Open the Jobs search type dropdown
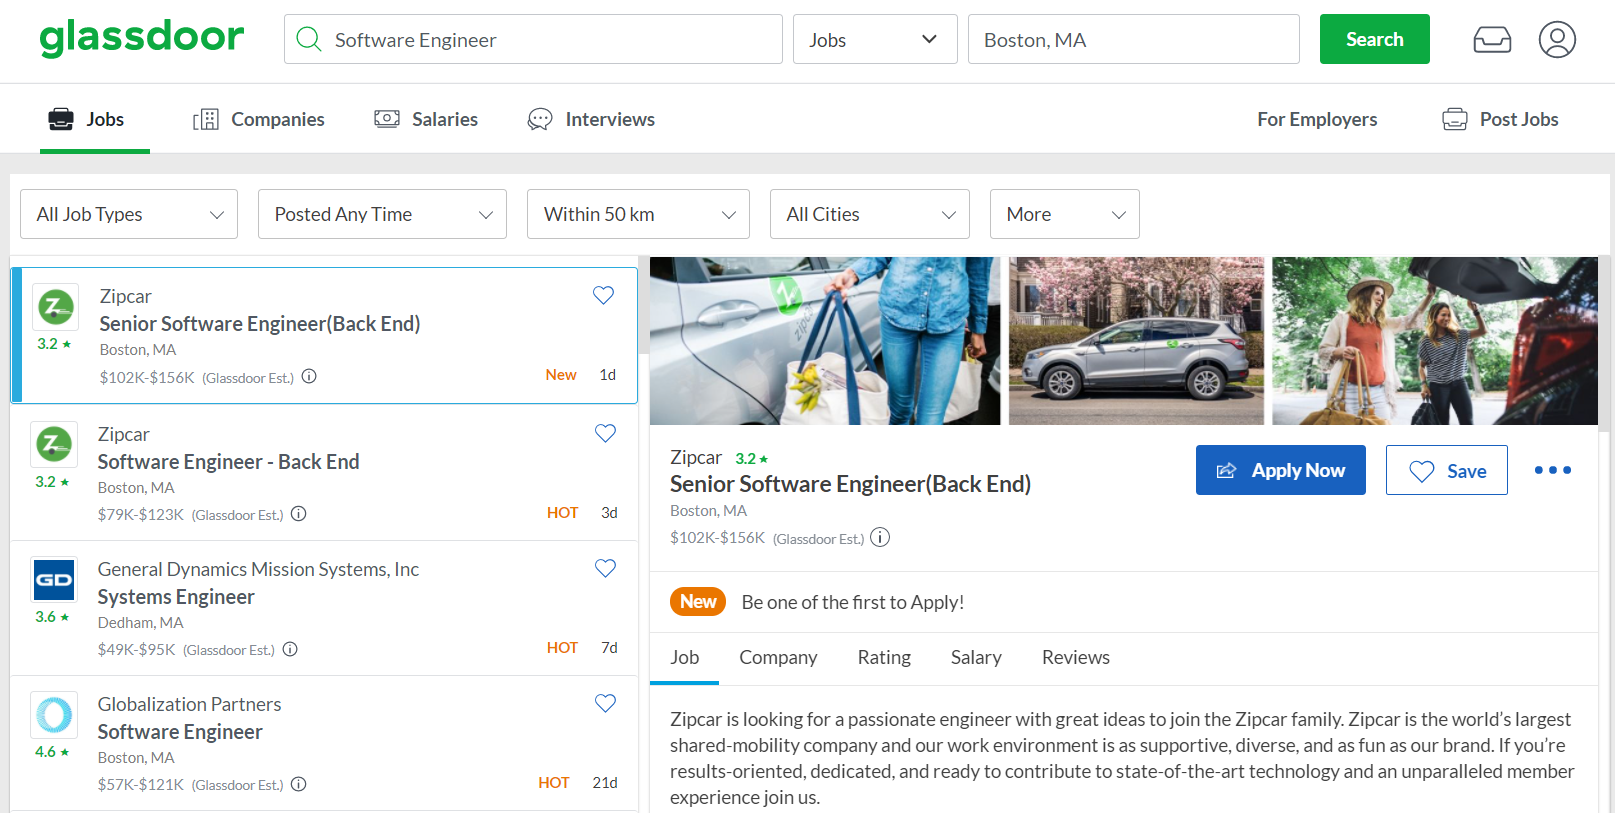Screen dimensions: 1615x813 pyautogui.click(x=875, y=39)
